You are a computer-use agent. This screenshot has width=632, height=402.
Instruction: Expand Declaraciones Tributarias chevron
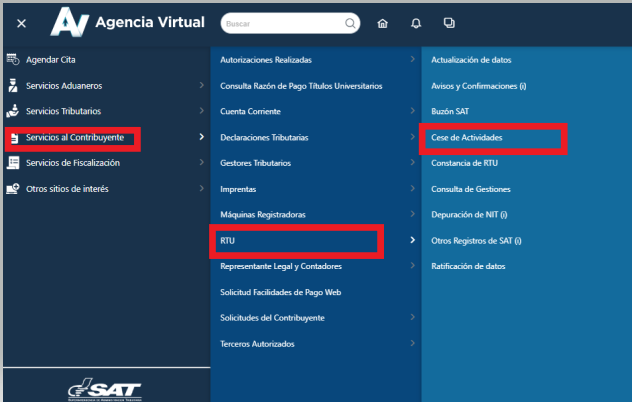[x=413, y=137]
